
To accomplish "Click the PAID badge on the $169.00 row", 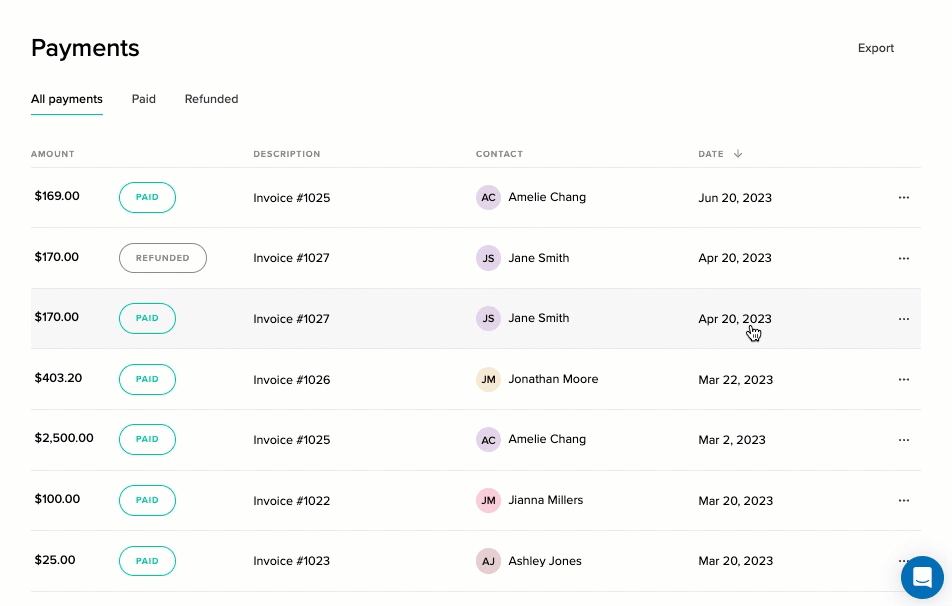I will 147,197.
